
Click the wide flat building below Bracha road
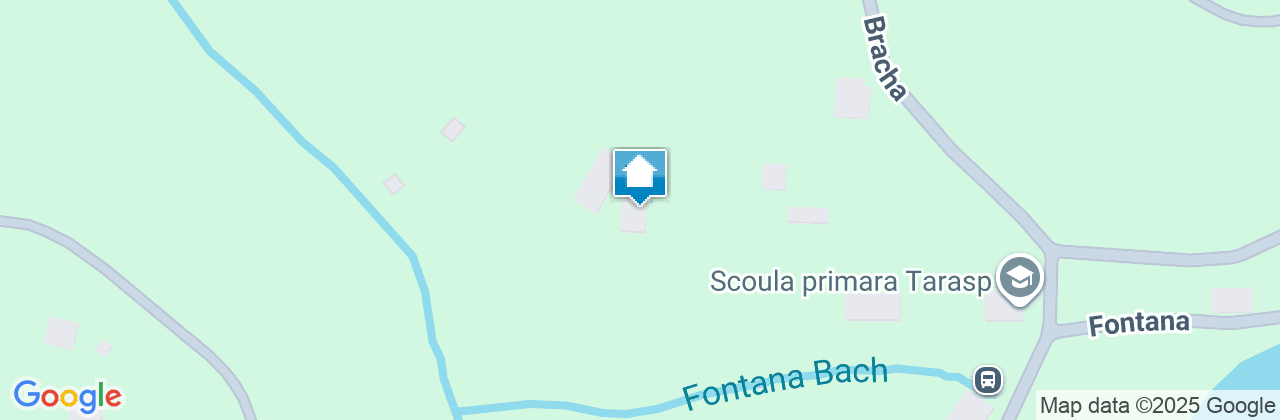click(808, 215)
